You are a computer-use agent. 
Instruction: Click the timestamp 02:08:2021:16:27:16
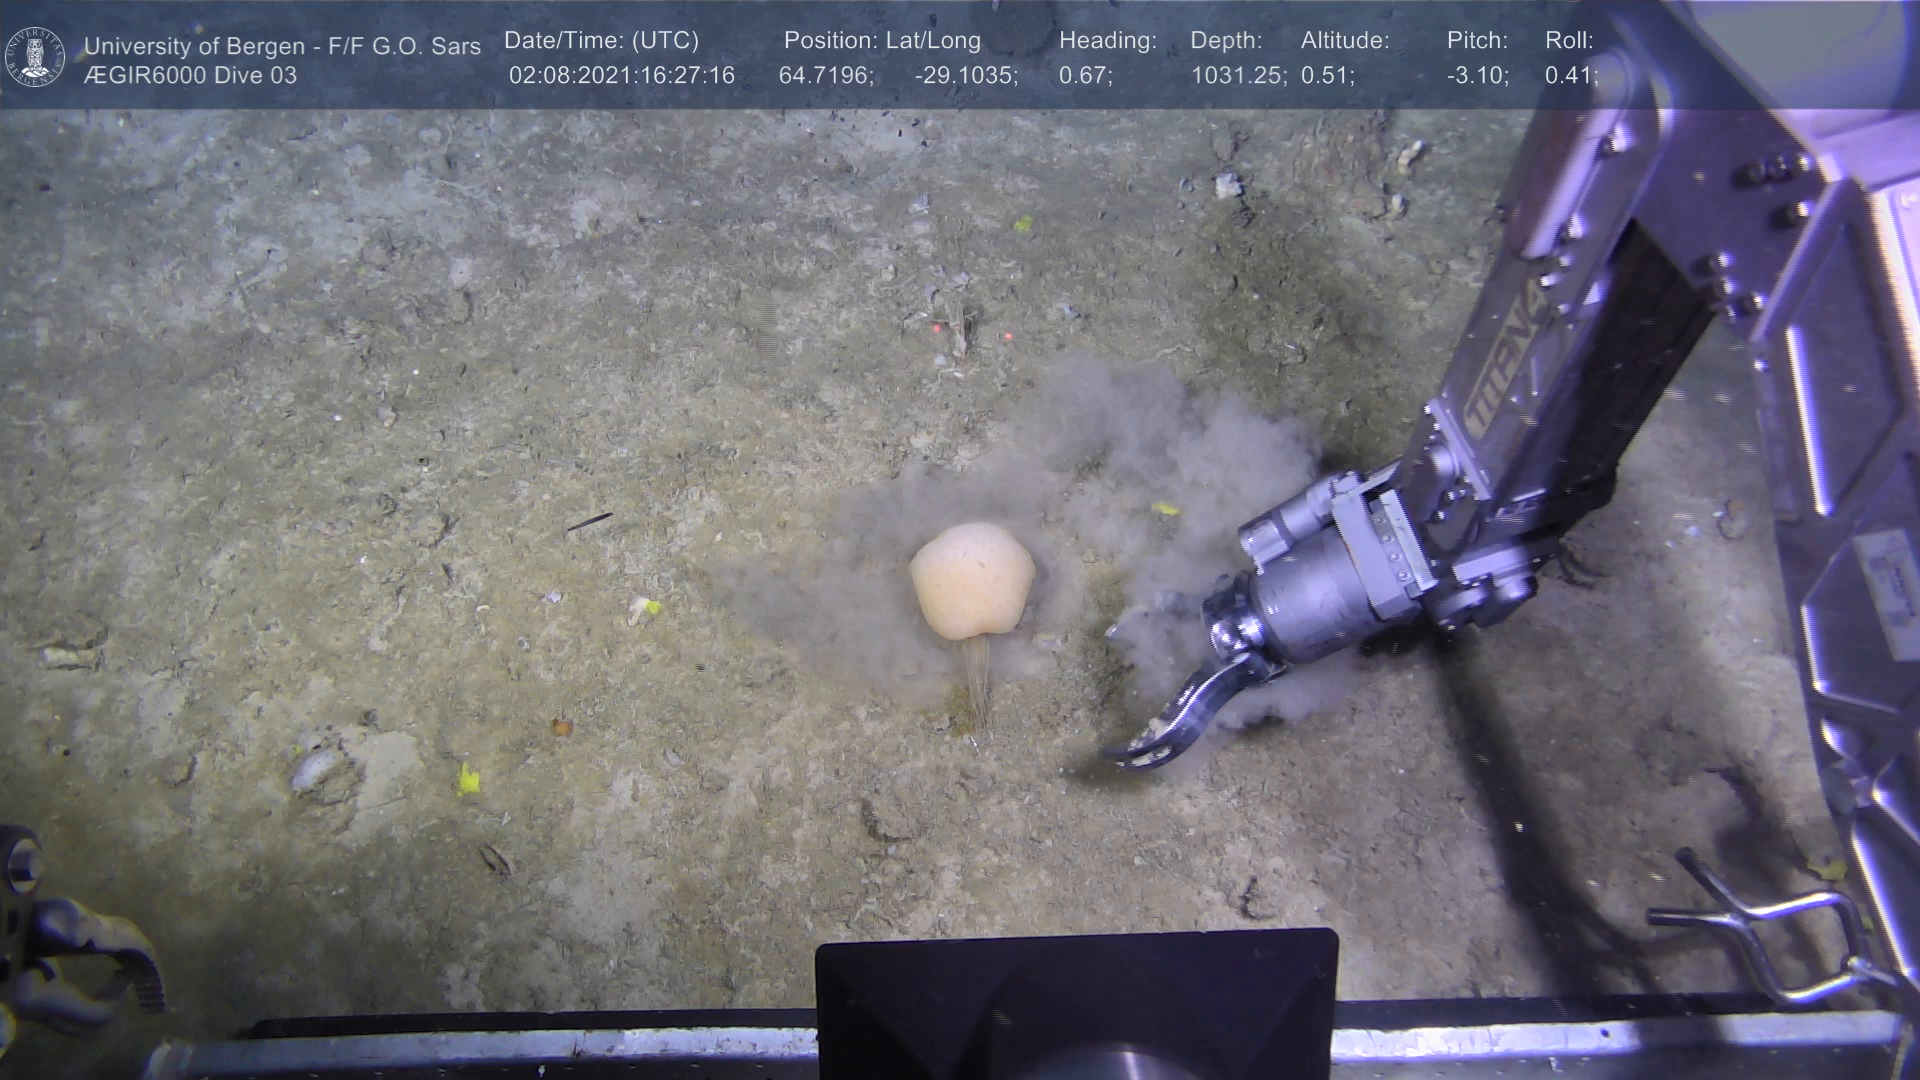[621, 76]
